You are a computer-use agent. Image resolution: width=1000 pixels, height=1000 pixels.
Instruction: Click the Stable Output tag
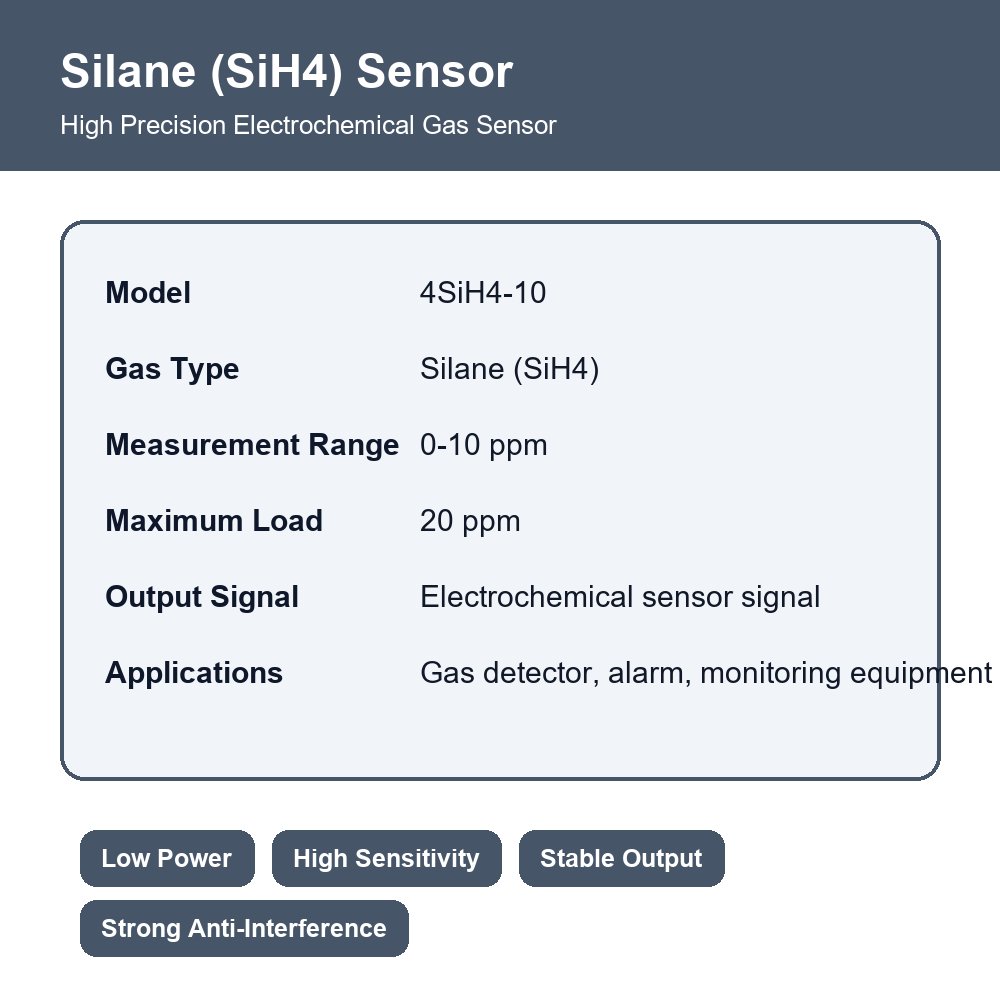621,858
